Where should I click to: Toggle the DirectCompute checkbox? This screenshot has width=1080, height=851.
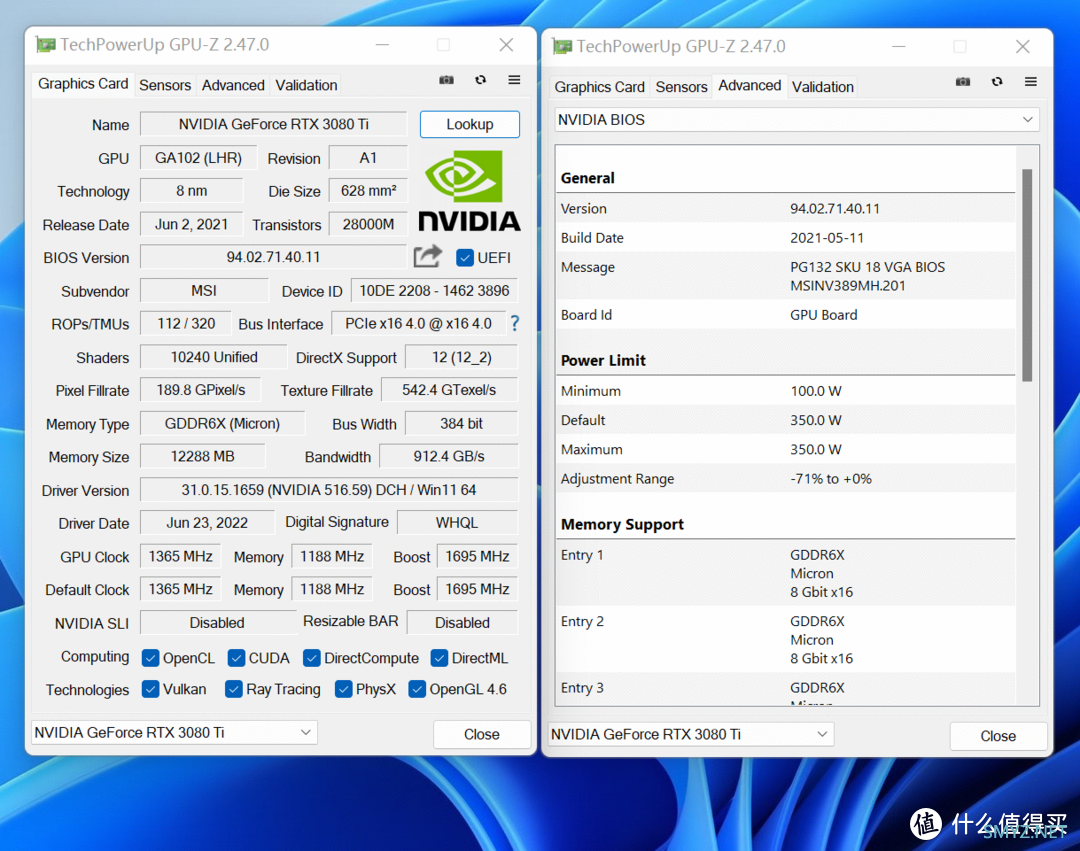(311, 658)
